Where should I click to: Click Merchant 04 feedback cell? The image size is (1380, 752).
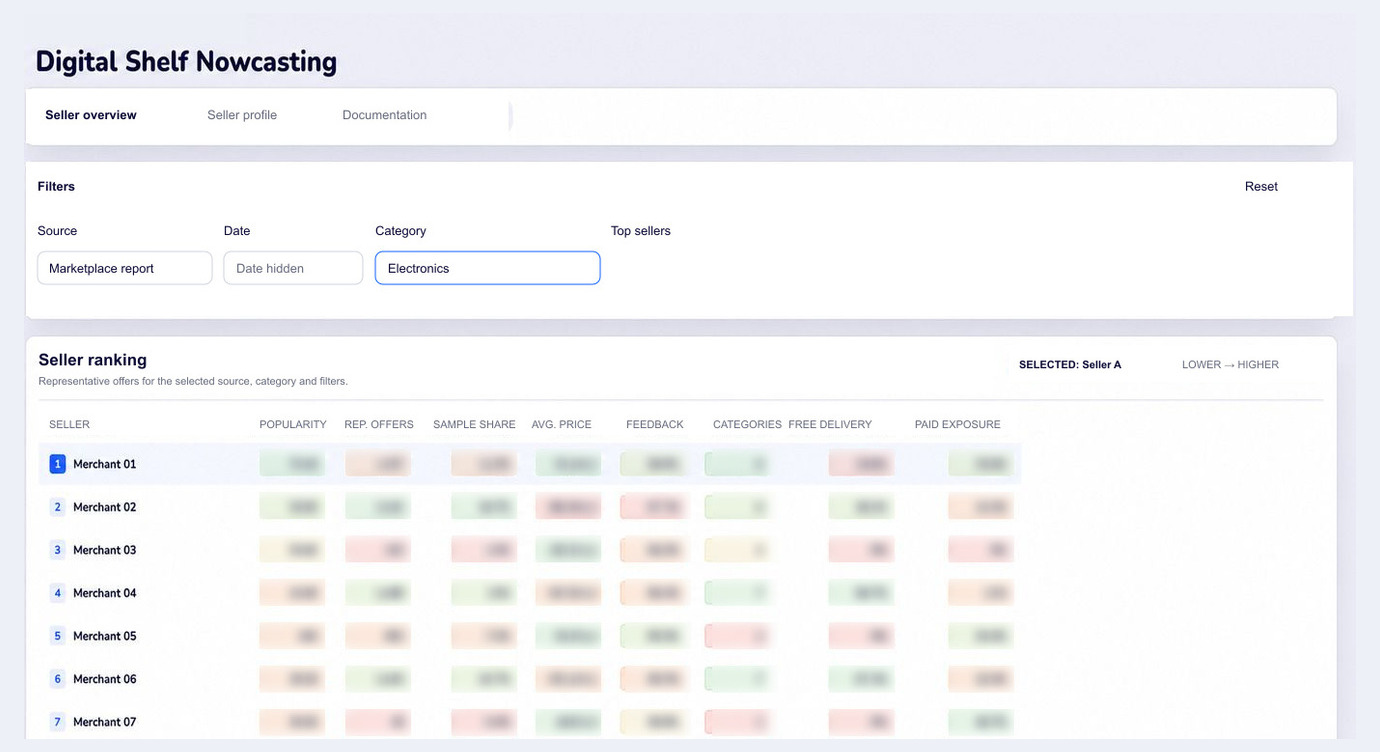(x=654, y=593)
